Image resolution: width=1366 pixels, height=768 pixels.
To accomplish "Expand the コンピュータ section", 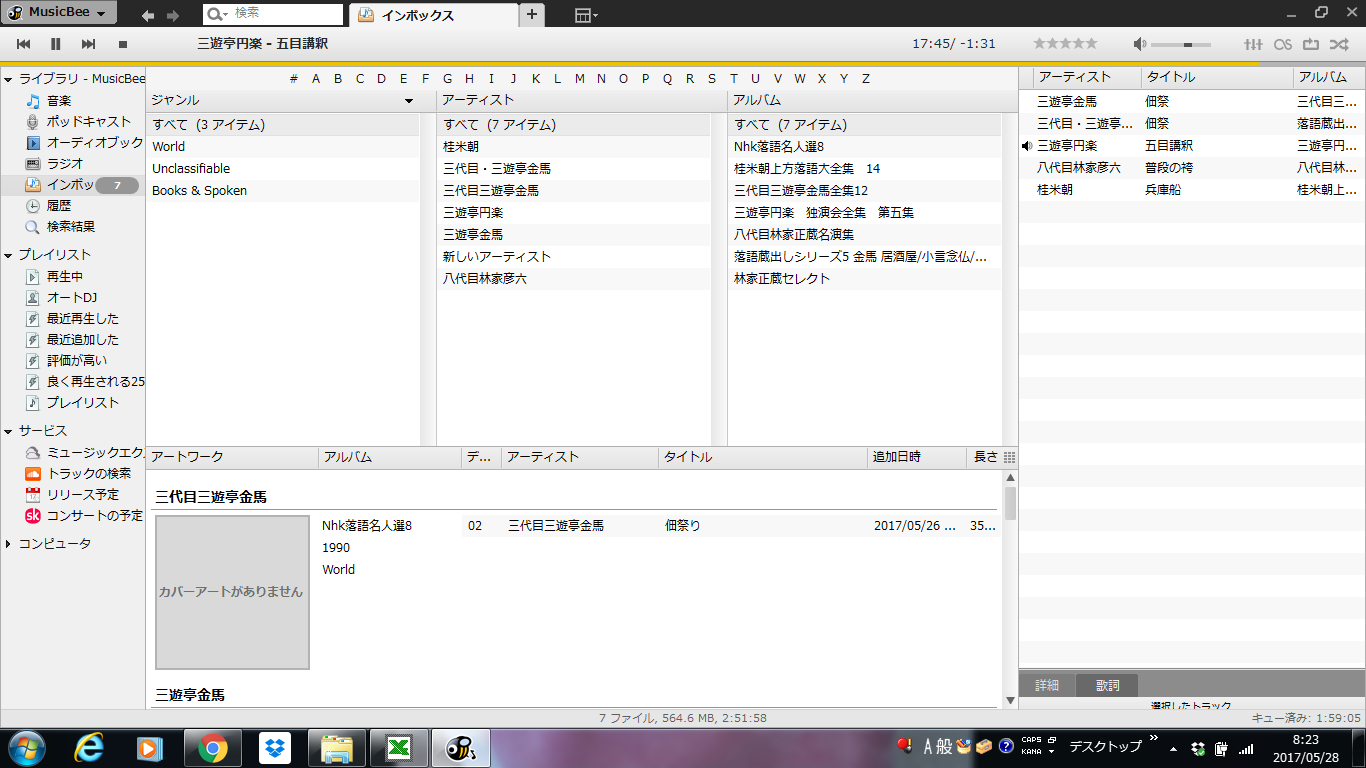I will click(9, 544).
